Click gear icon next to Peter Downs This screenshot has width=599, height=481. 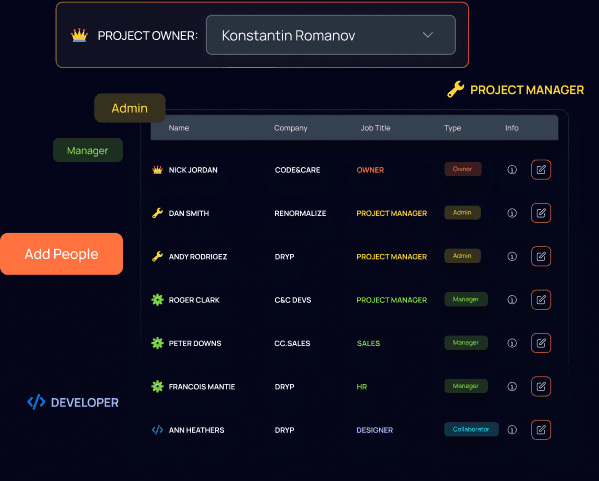[x=157, y=343]
